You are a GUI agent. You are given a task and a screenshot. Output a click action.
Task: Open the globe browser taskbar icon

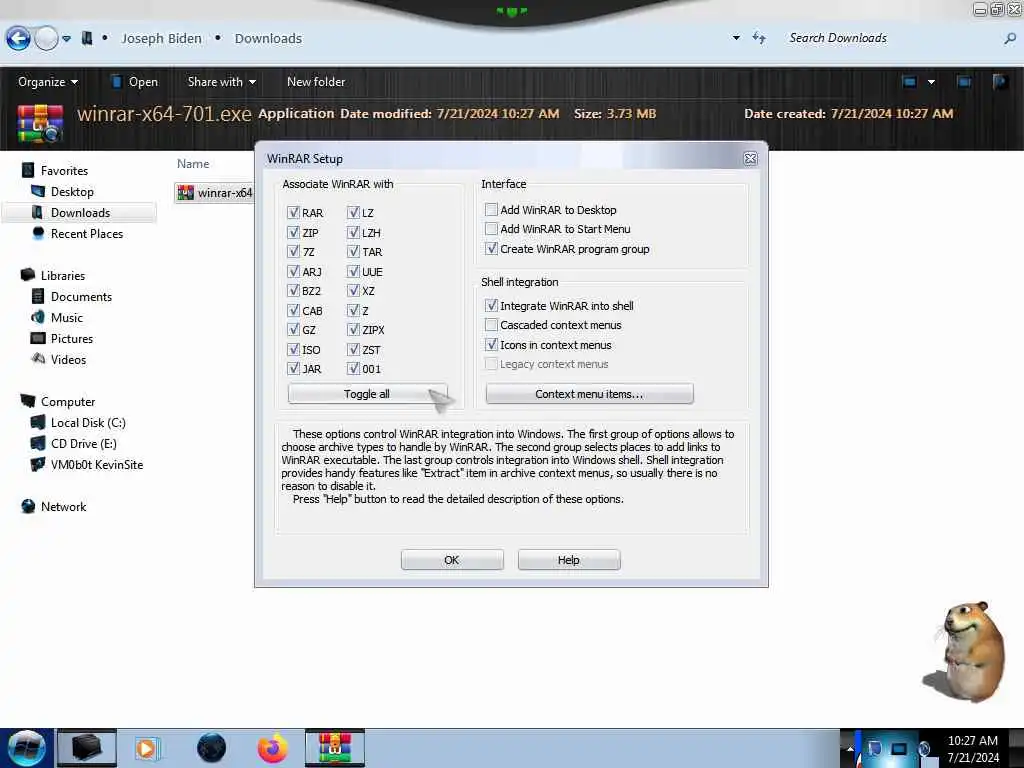tap(211, 748)
